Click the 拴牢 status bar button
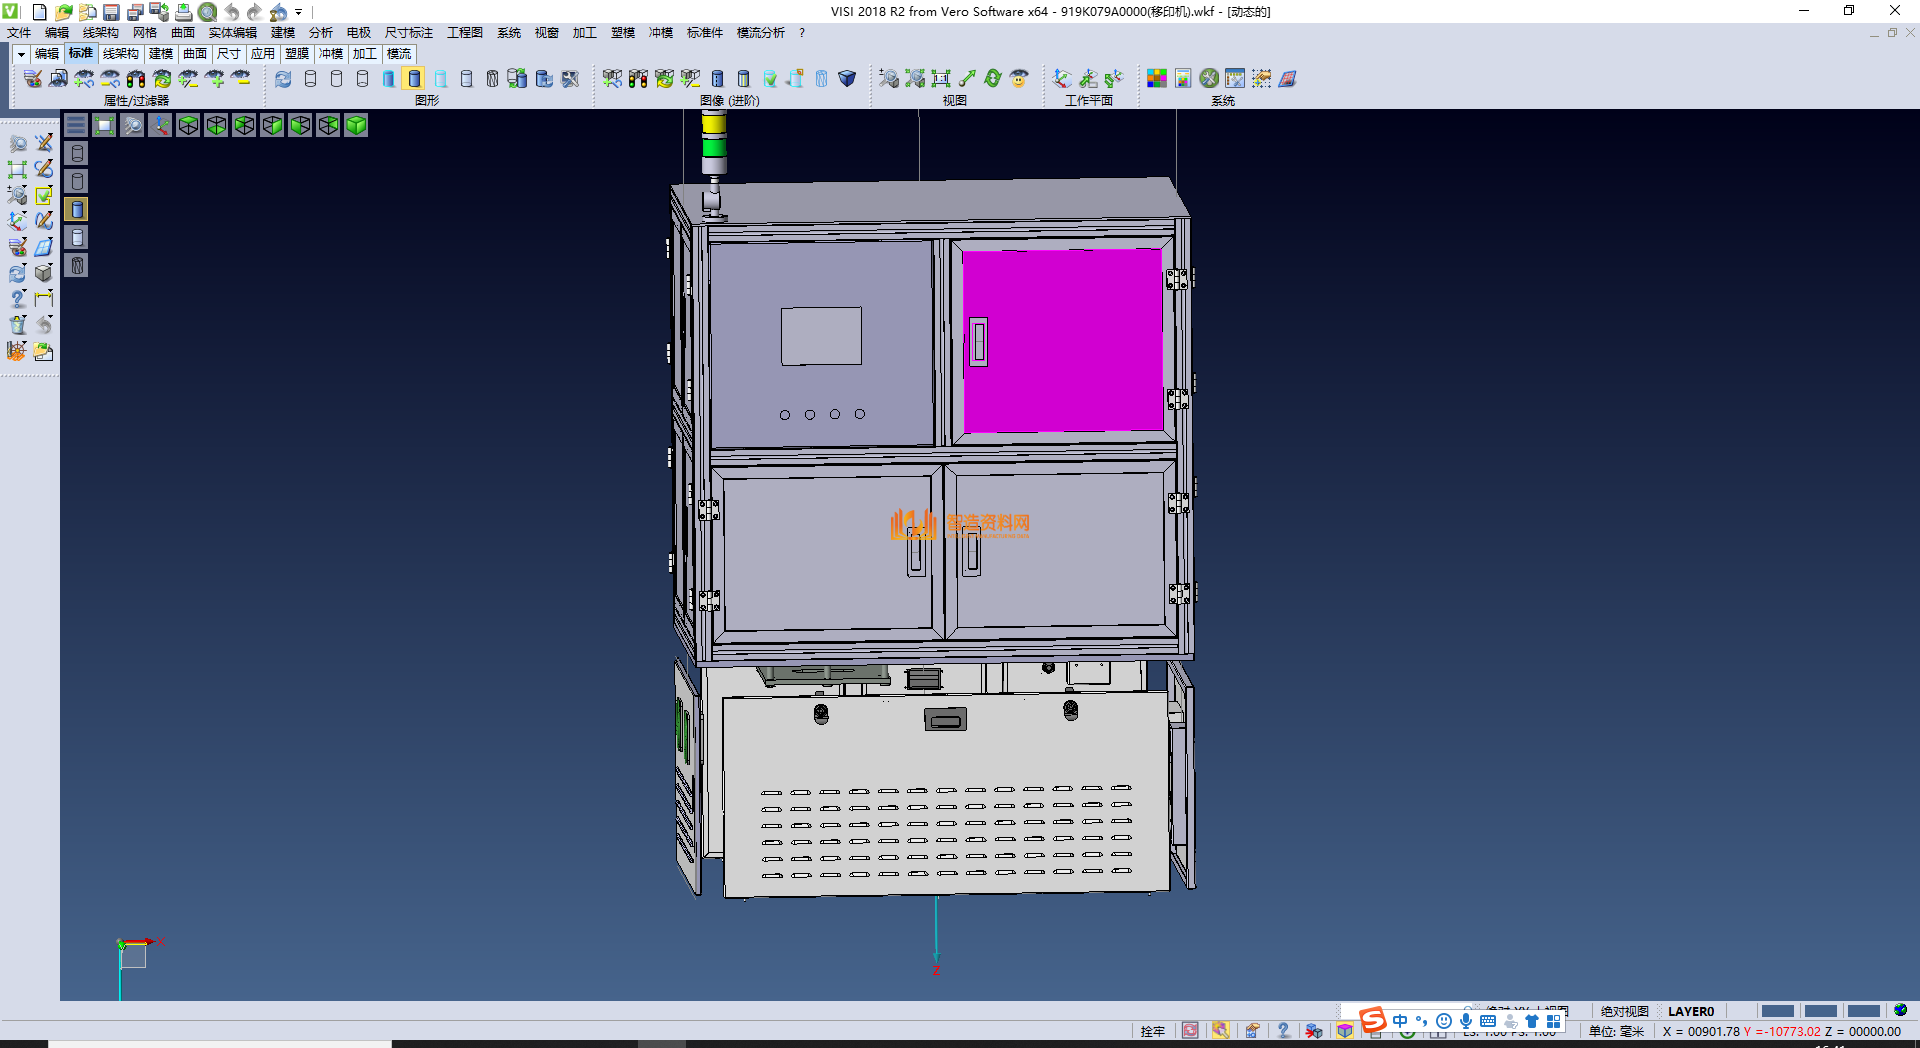 [1152, 1031]
